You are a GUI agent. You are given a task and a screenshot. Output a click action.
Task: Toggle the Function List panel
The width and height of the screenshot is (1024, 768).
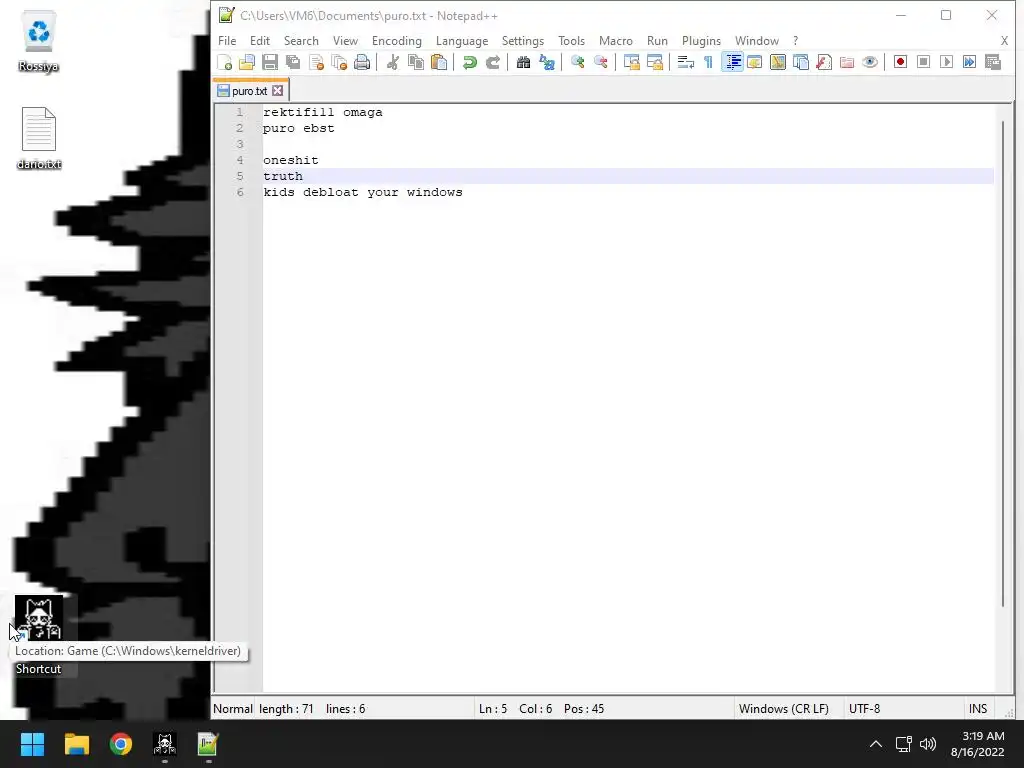pyautogui.click(x=824, y=62)
